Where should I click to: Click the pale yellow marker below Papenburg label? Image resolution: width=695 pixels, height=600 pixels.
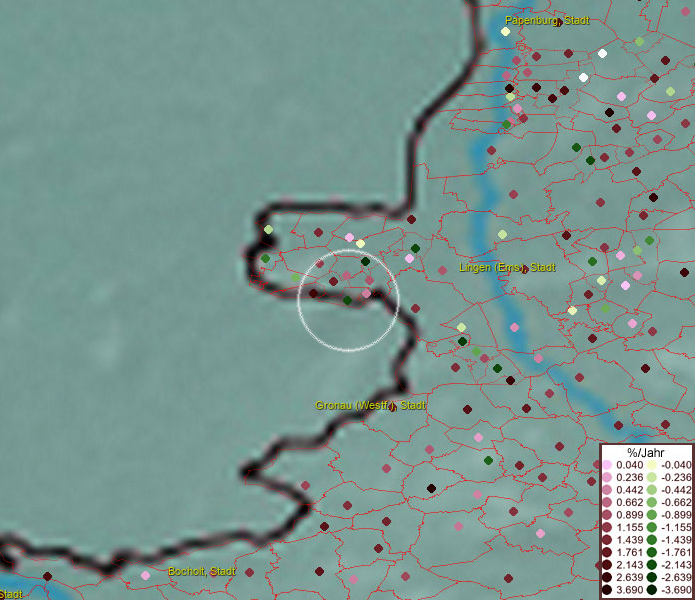pyautogui.click(x=505, y=31)
